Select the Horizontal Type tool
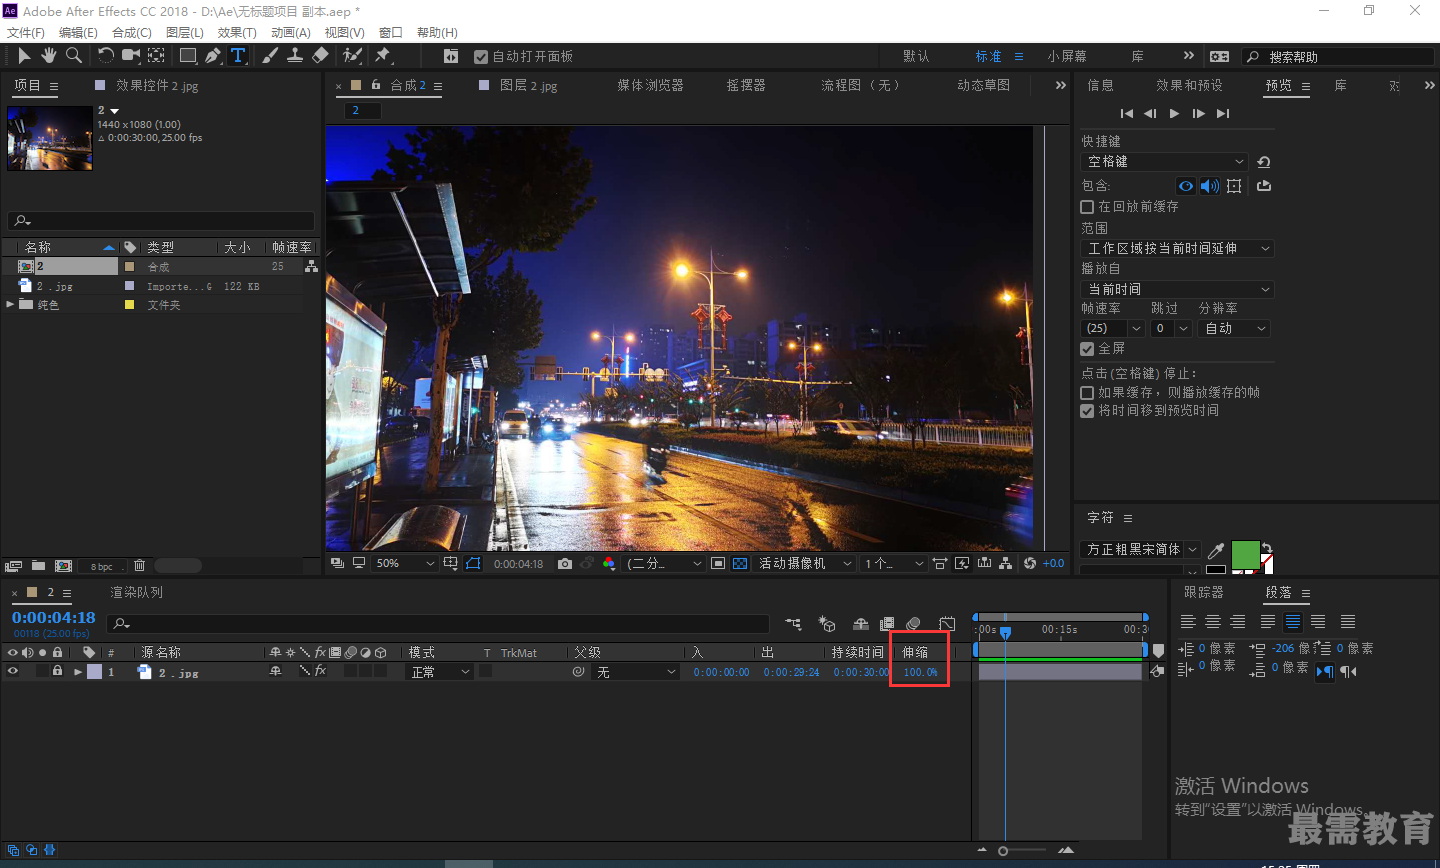1440x868 pixels. [238, 56]
